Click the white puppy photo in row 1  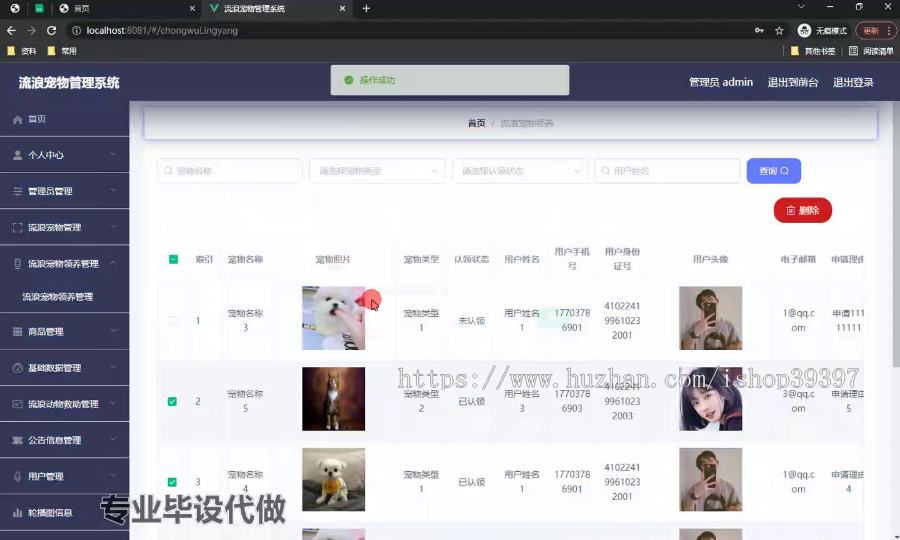coord(333,318)
